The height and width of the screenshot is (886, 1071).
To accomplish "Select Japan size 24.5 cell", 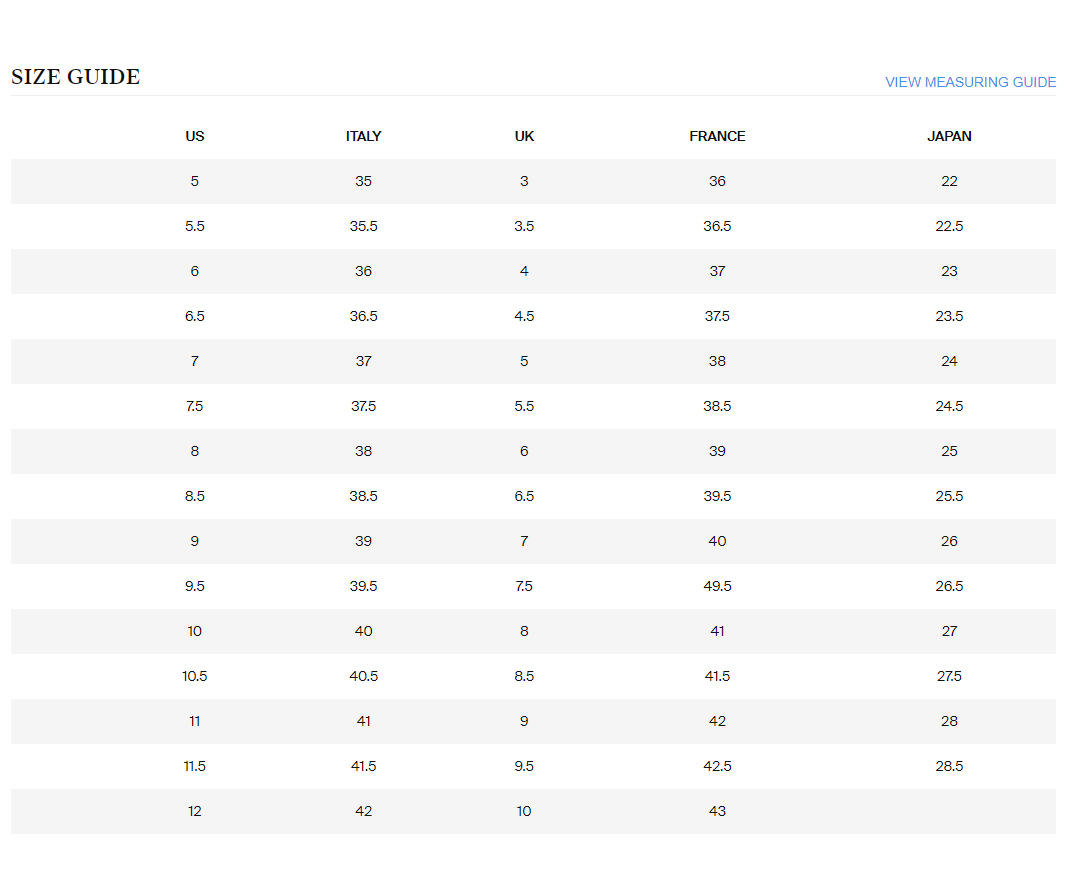I will (x=949, y=406).
